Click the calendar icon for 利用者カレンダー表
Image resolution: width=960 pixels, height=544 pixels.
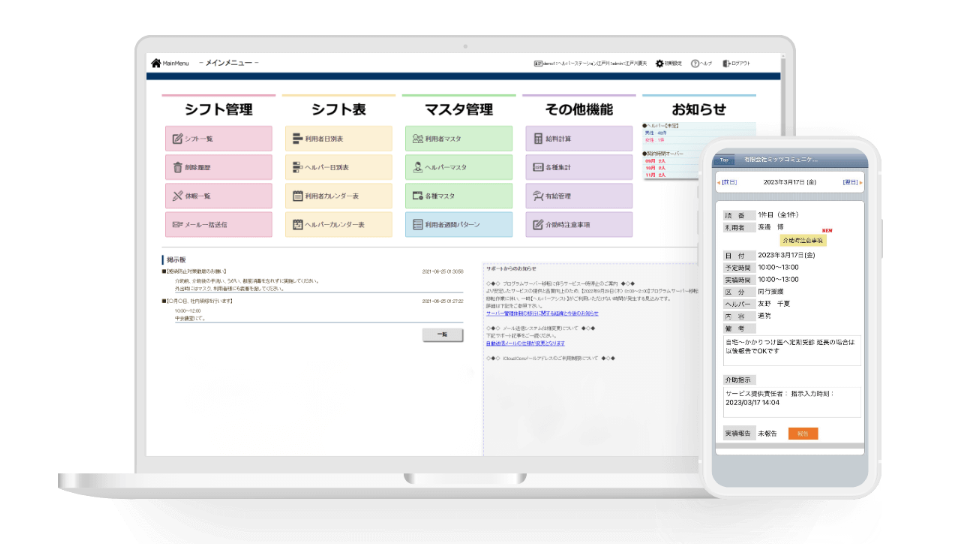pos(298,196)
